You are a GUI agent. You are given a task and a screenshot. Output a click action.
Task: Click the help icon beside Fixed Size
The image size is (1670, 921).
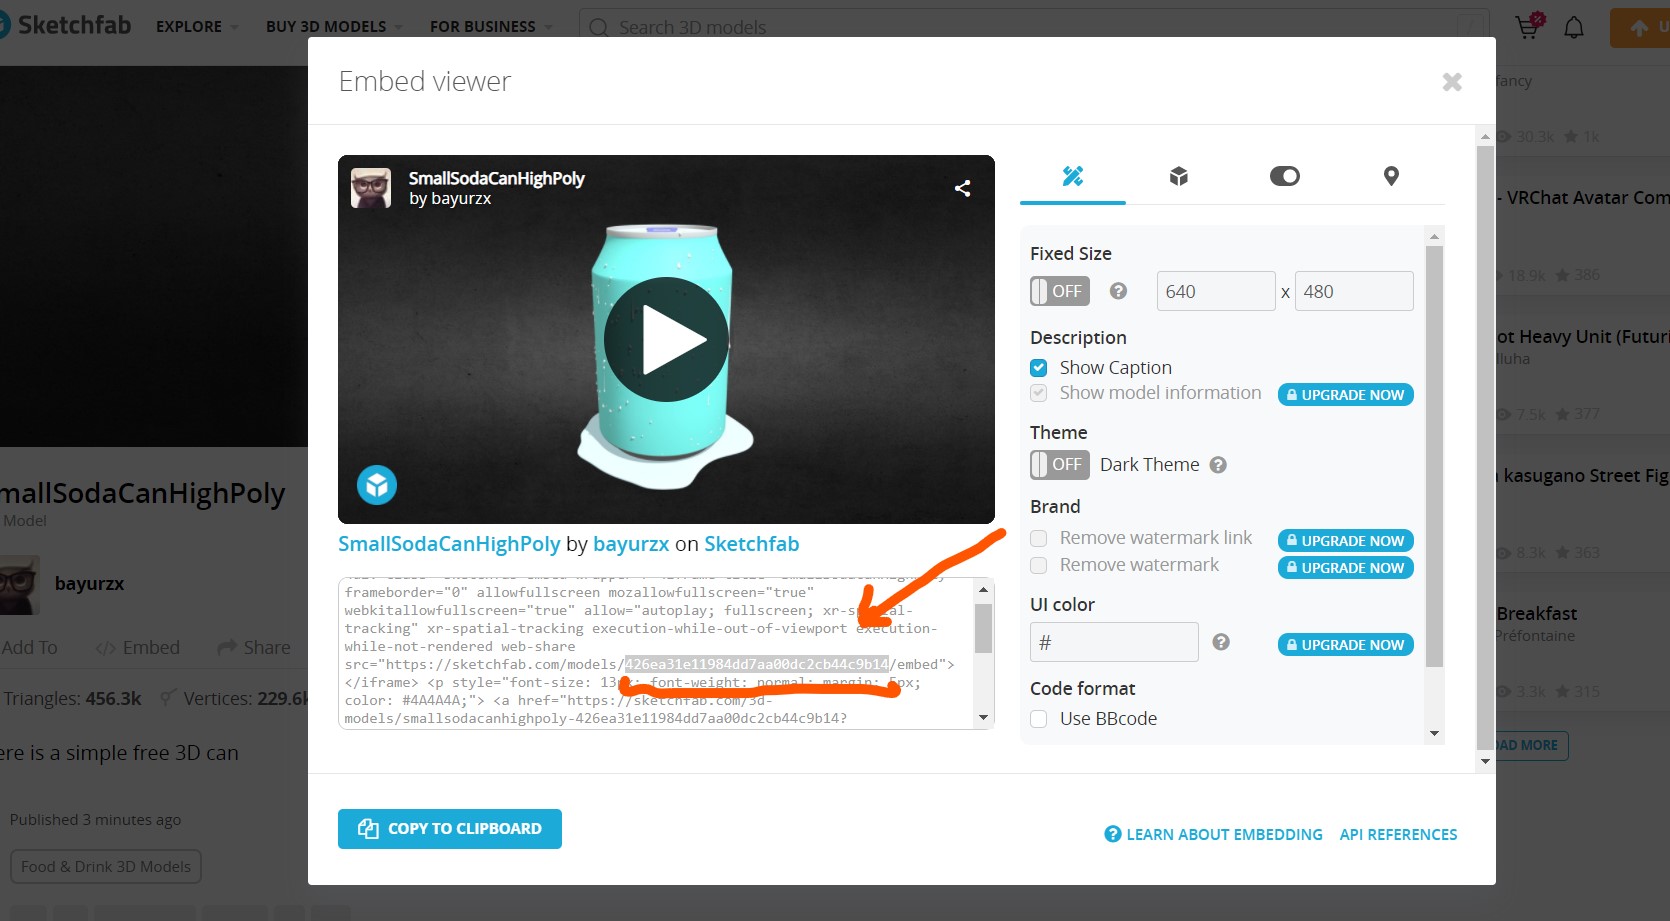[x=1118, y=291]
